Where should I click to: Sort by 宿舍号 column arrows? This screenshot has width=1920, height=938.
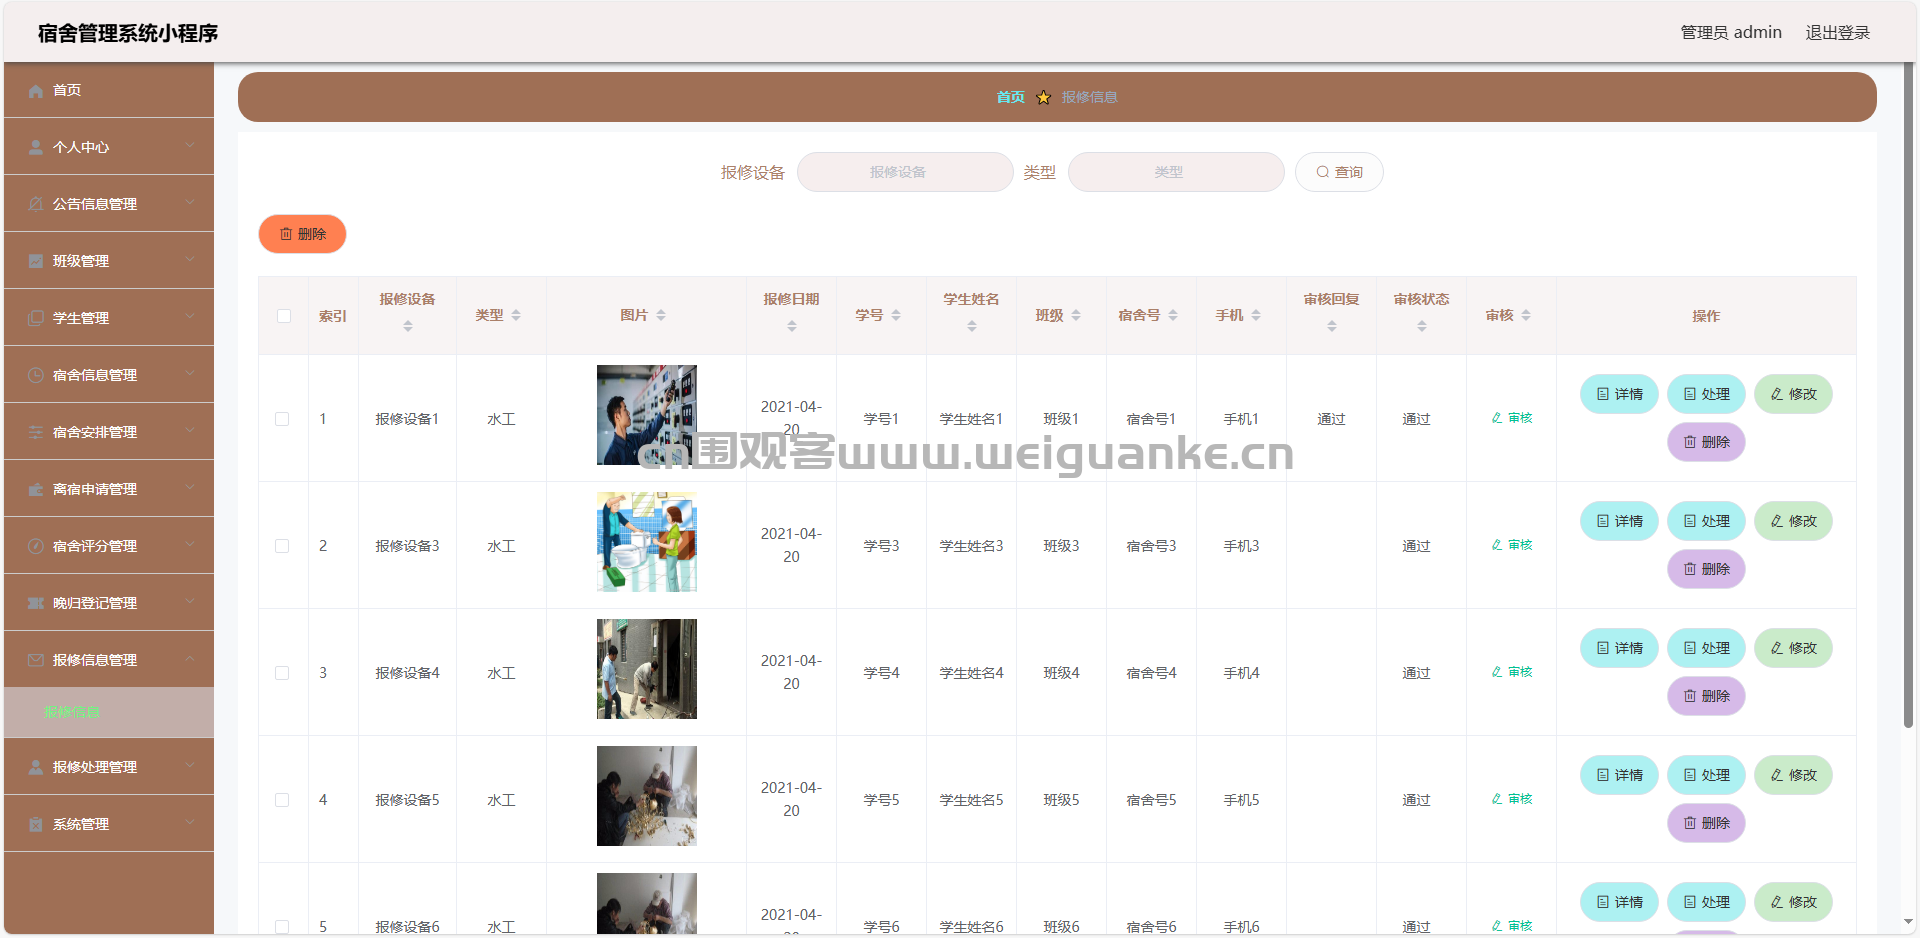(1173, 316)
